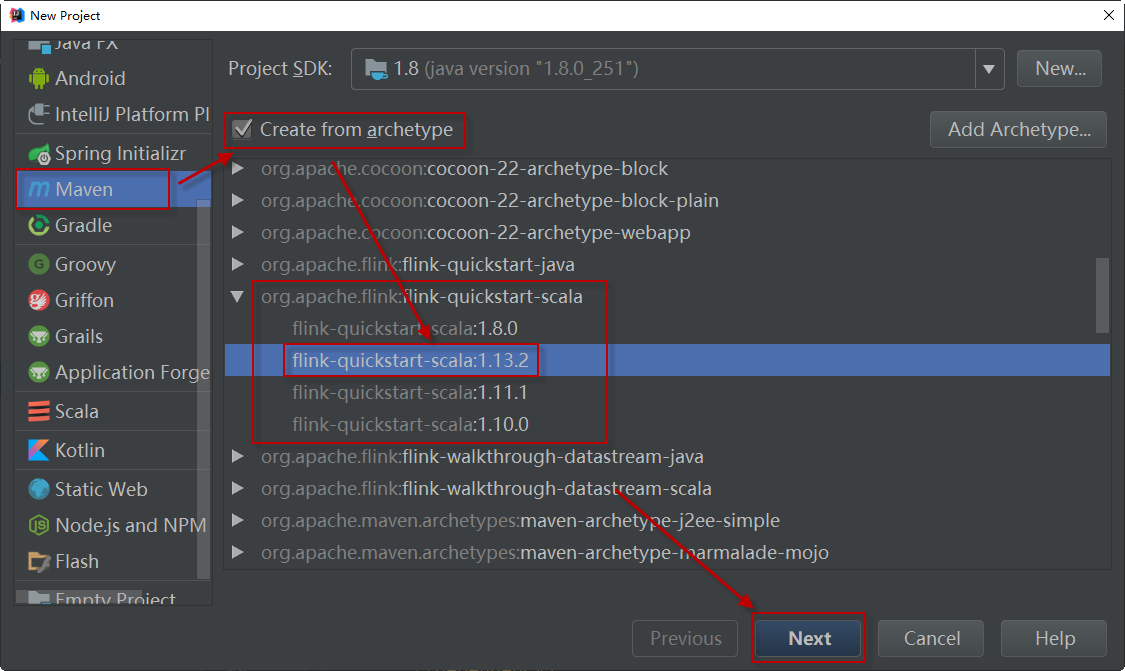The image size is (1125, 671).
Task: Select Maven in the project type list
Action: click(84, 189)
